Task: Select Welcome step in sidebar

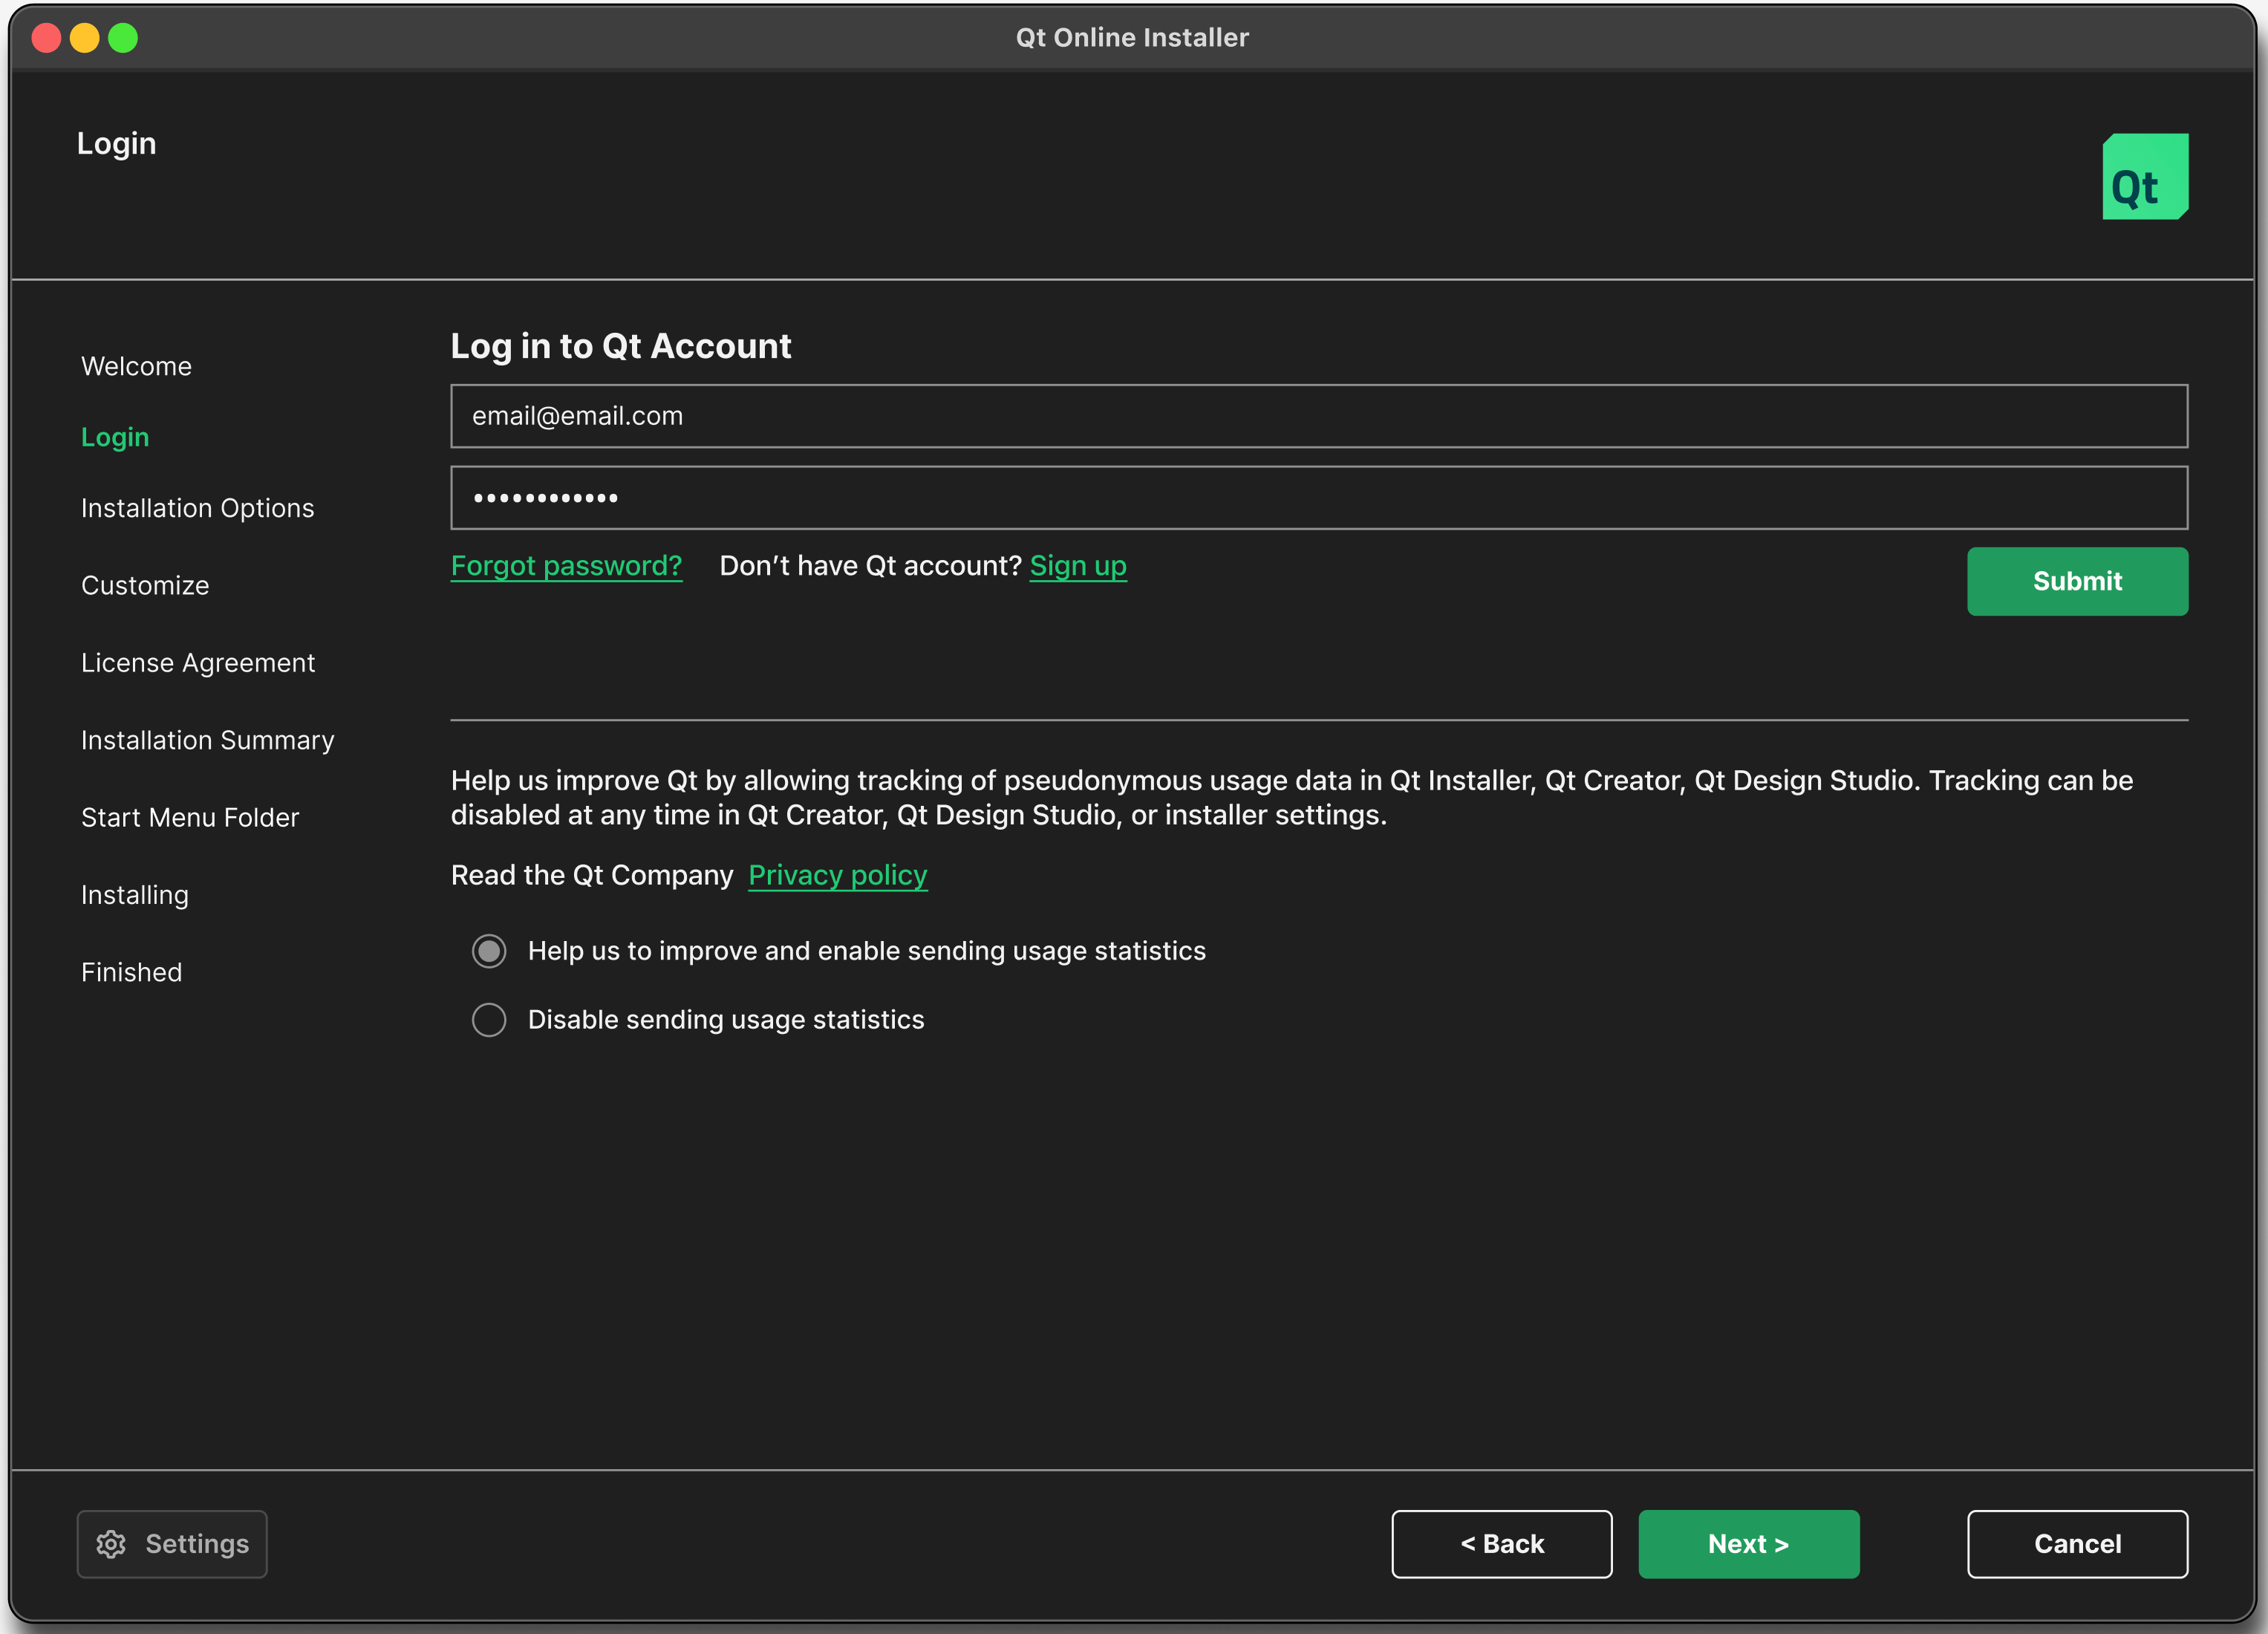Action: 136,366
